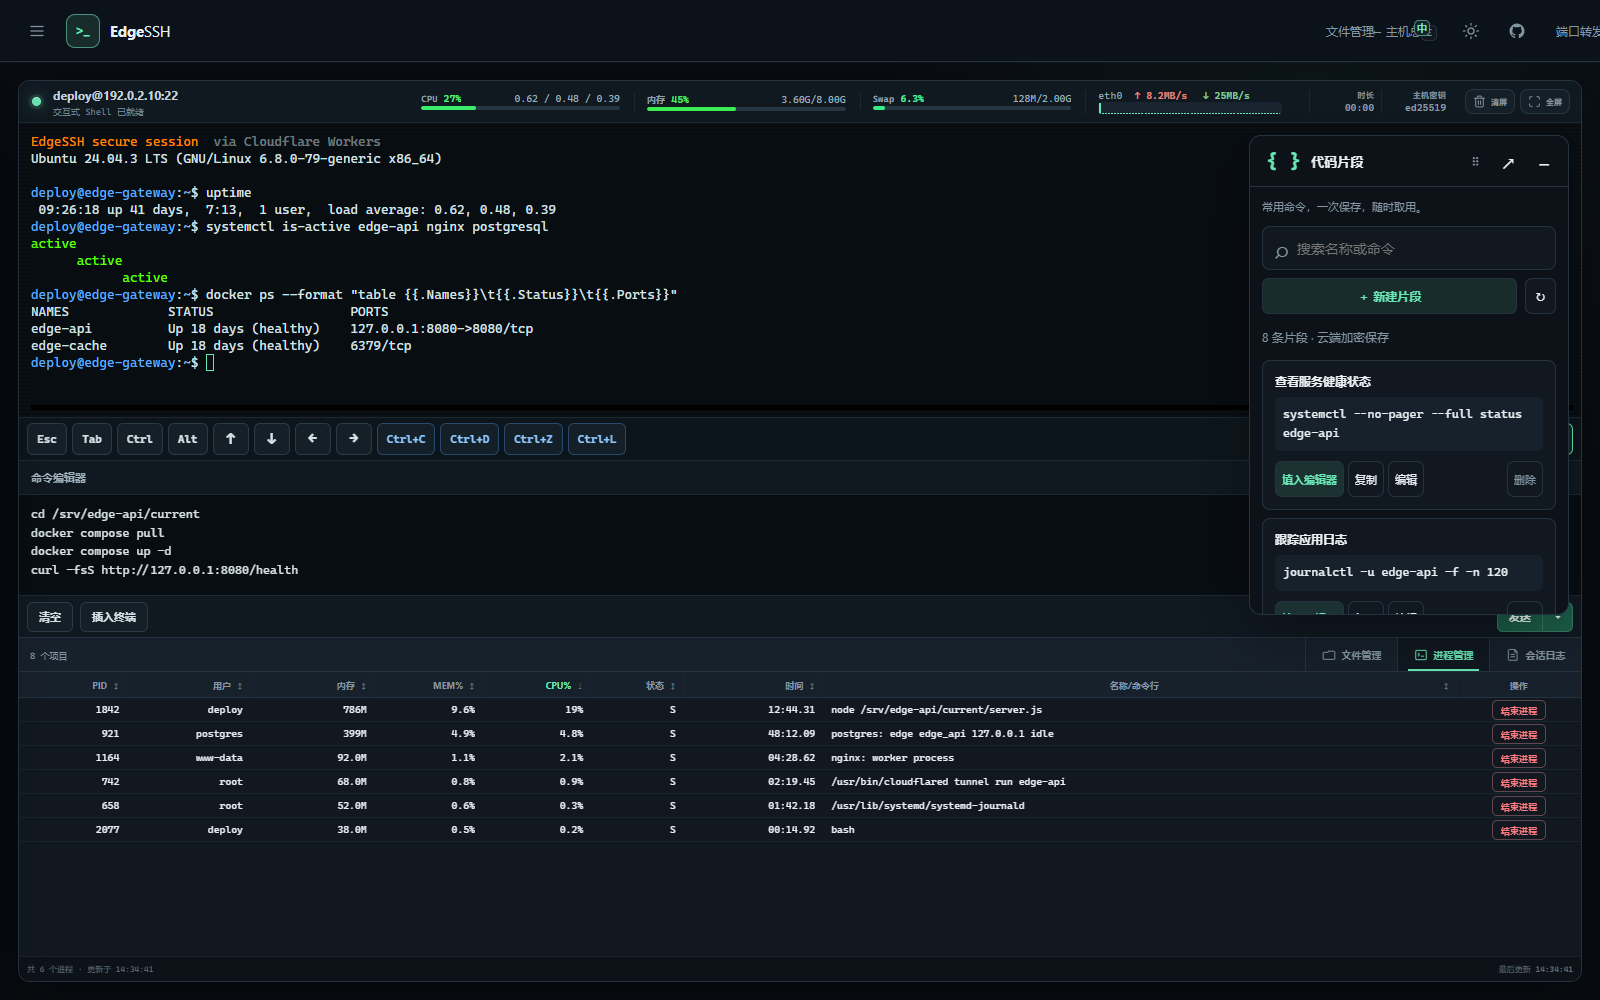1600x1000 pixels.
Task: Open 文件管理 in the top navigation
Action: point(1350,32)
